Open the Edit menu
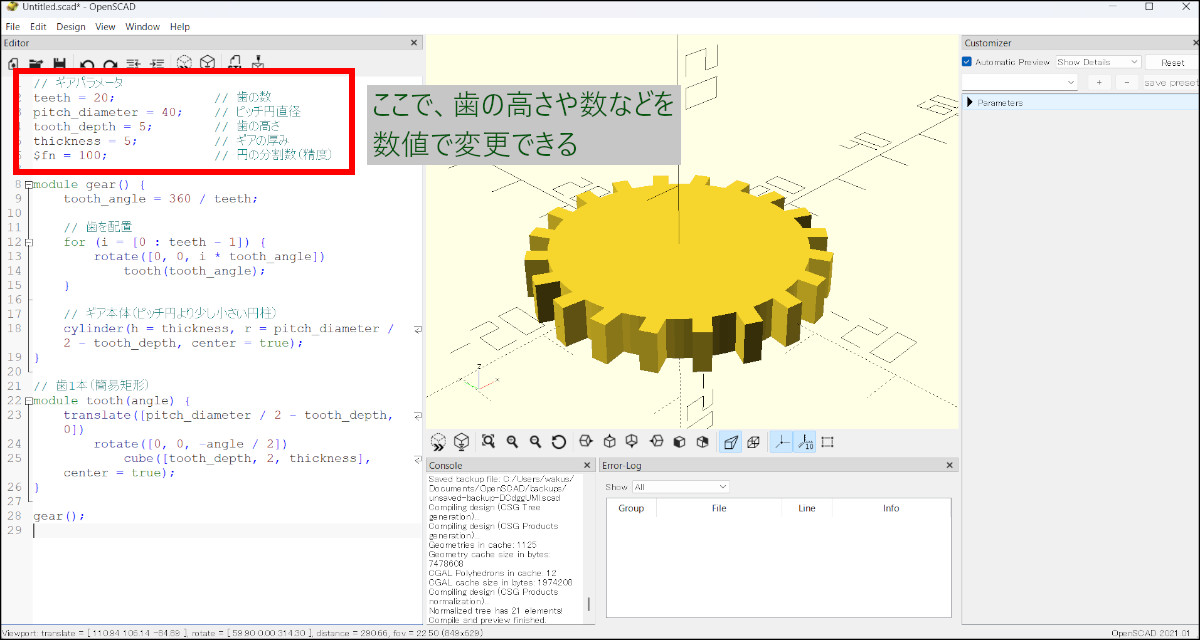This screenshot has height=640, width=1200. [38, 26]
